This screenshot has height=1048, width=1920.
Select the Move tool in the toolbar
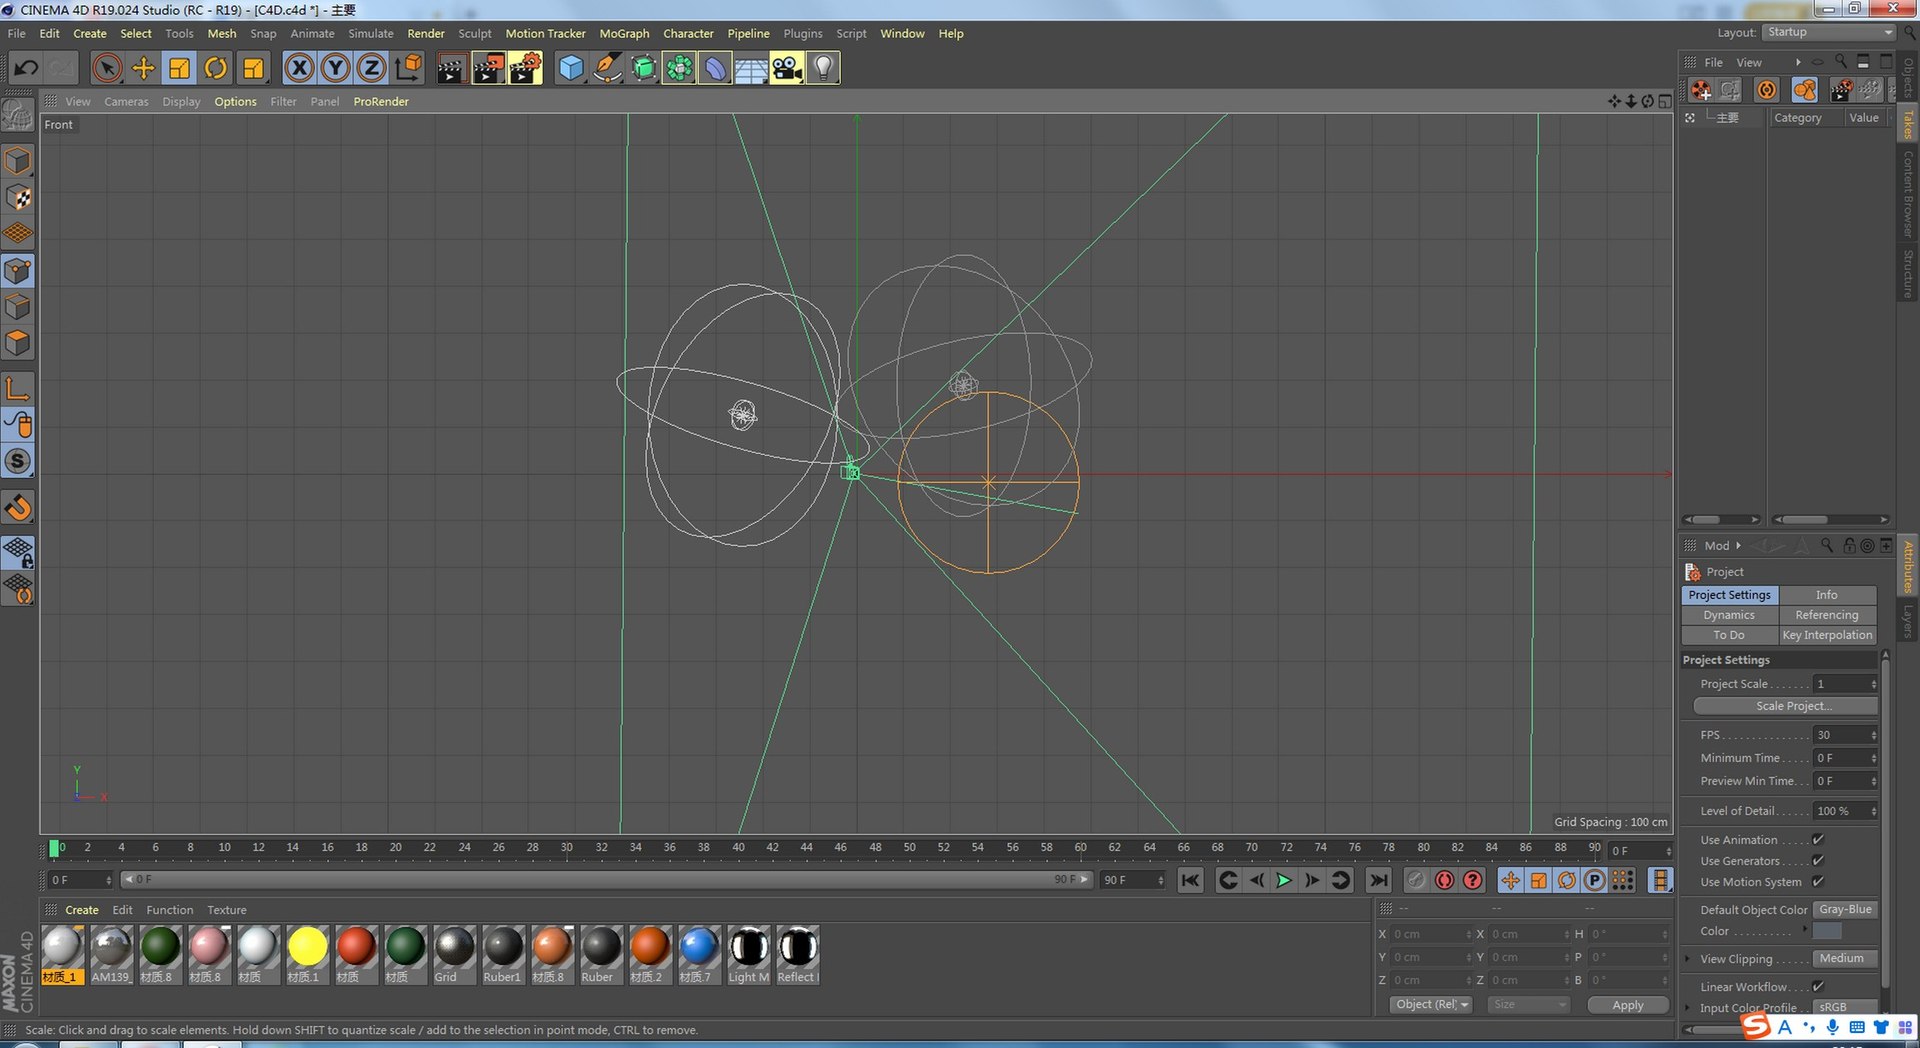(x=143, y=68)
